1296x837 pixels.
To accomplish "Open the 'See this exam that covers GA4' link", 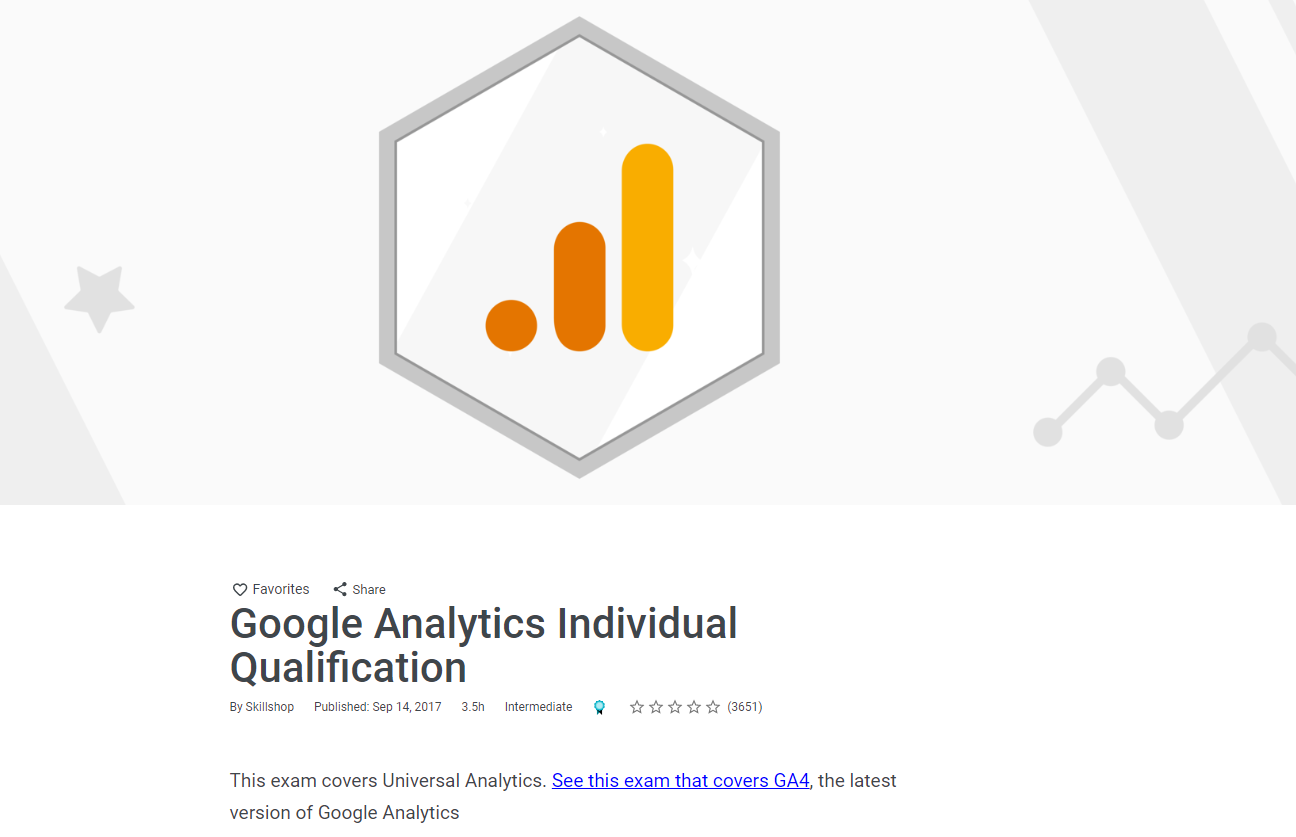I will click(680, 780).
